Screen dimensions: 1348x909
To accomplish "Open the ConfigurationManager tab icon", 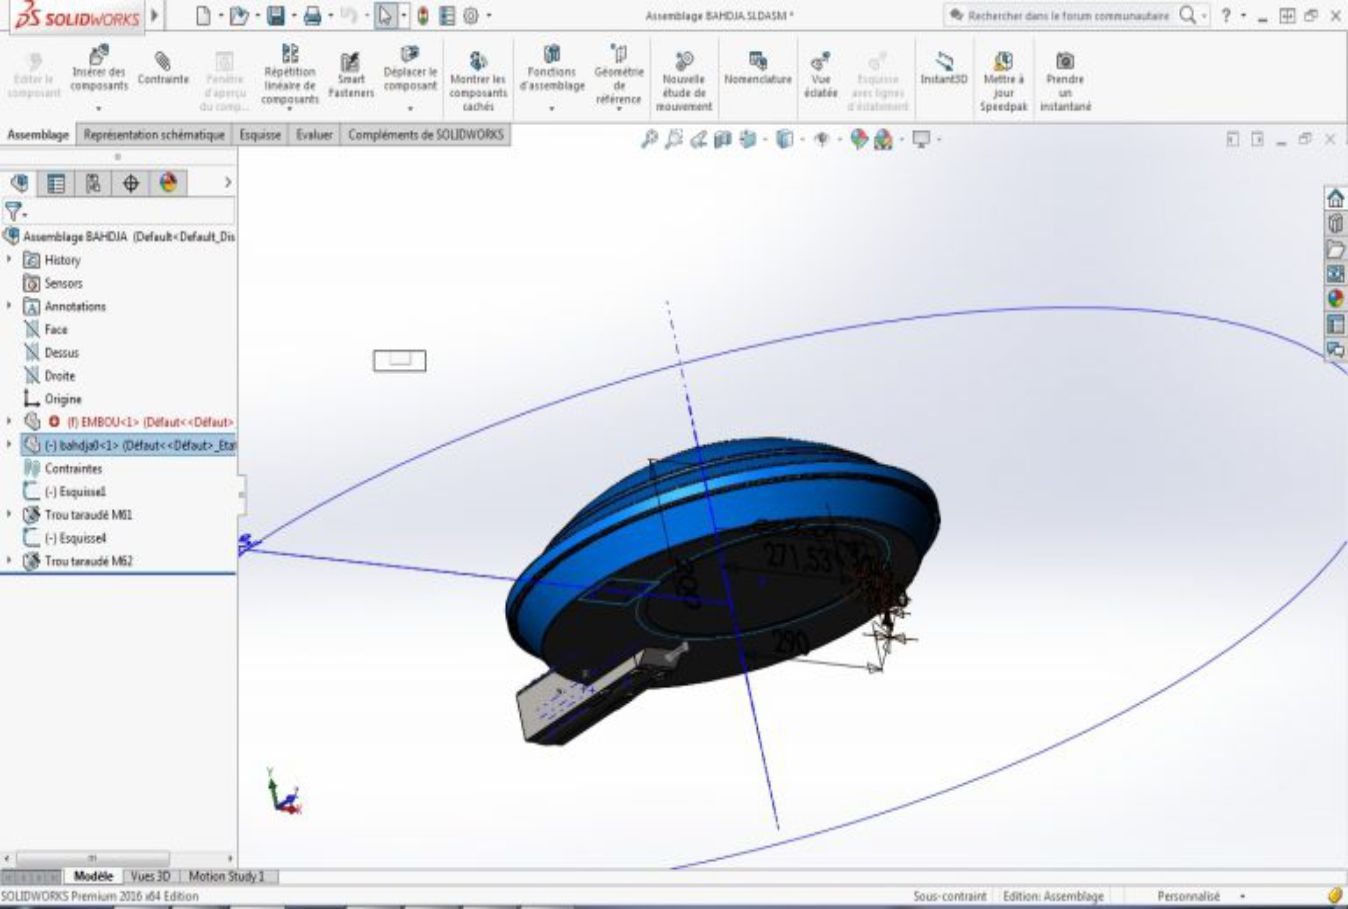I will (93, 183).
